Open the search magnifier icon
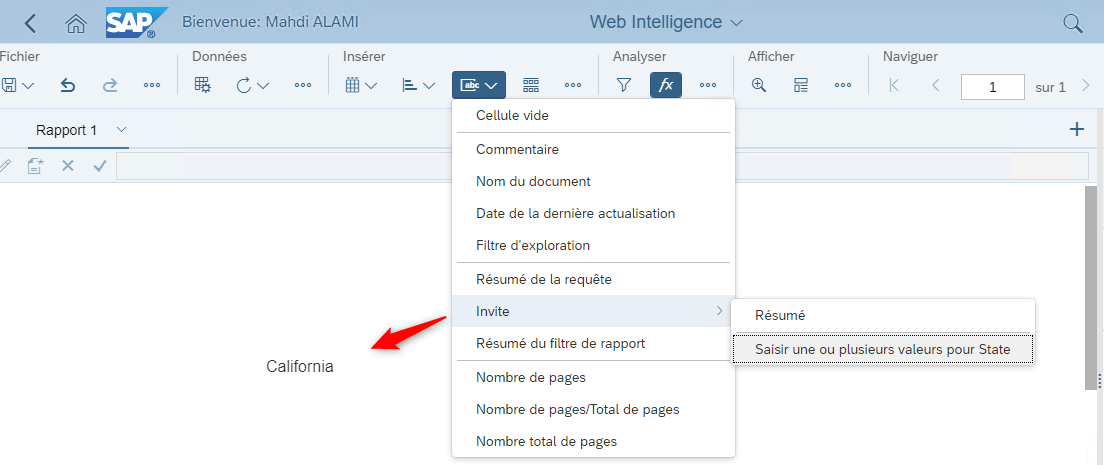The height and width of the screenshot is (465, 1104). [x=1072, y=23]
